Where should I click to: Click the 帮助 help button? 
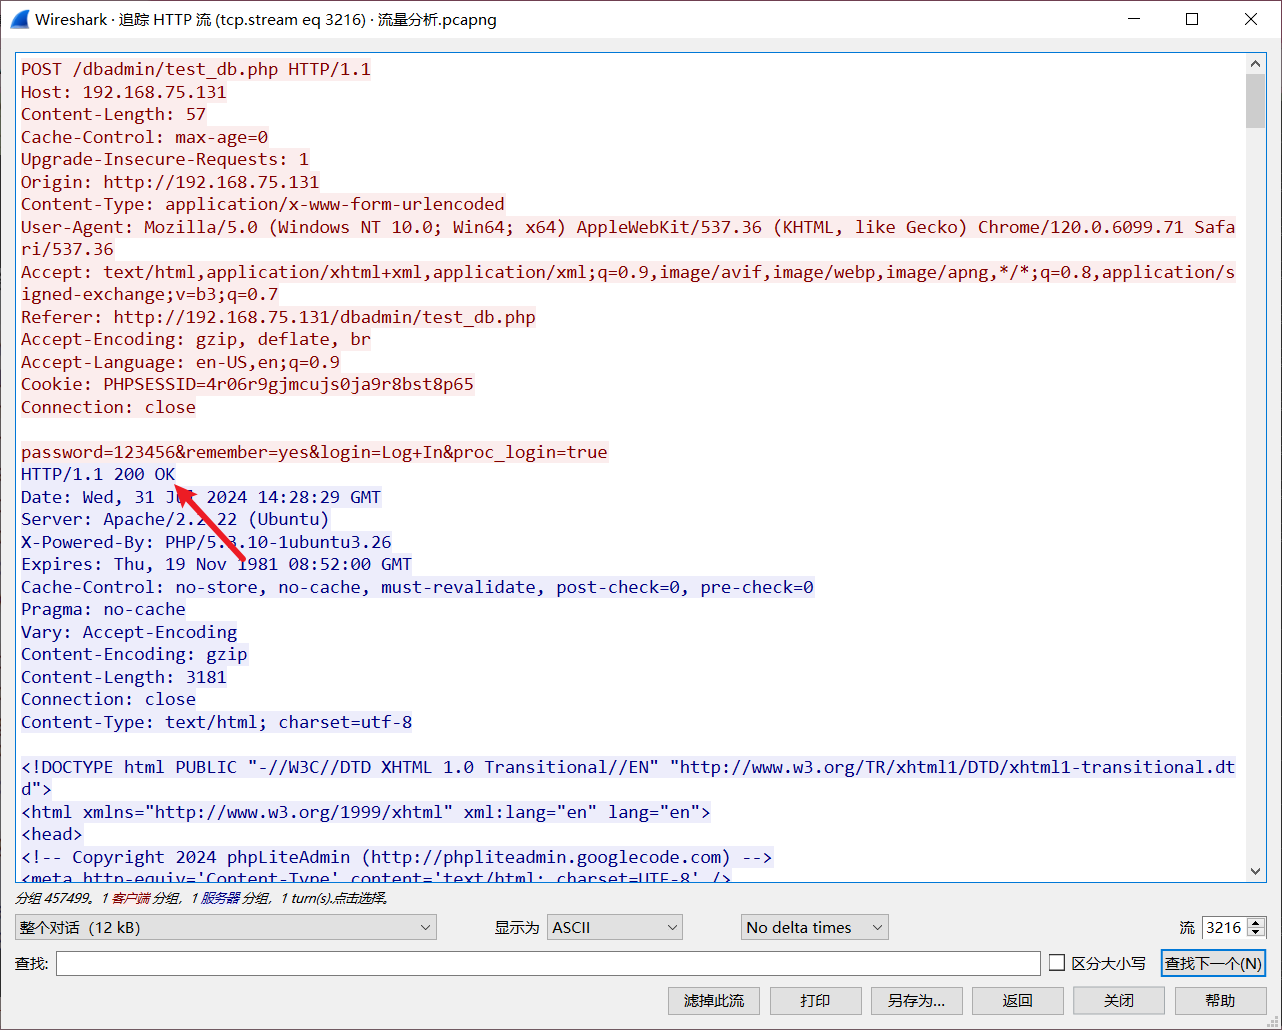1220,1001
